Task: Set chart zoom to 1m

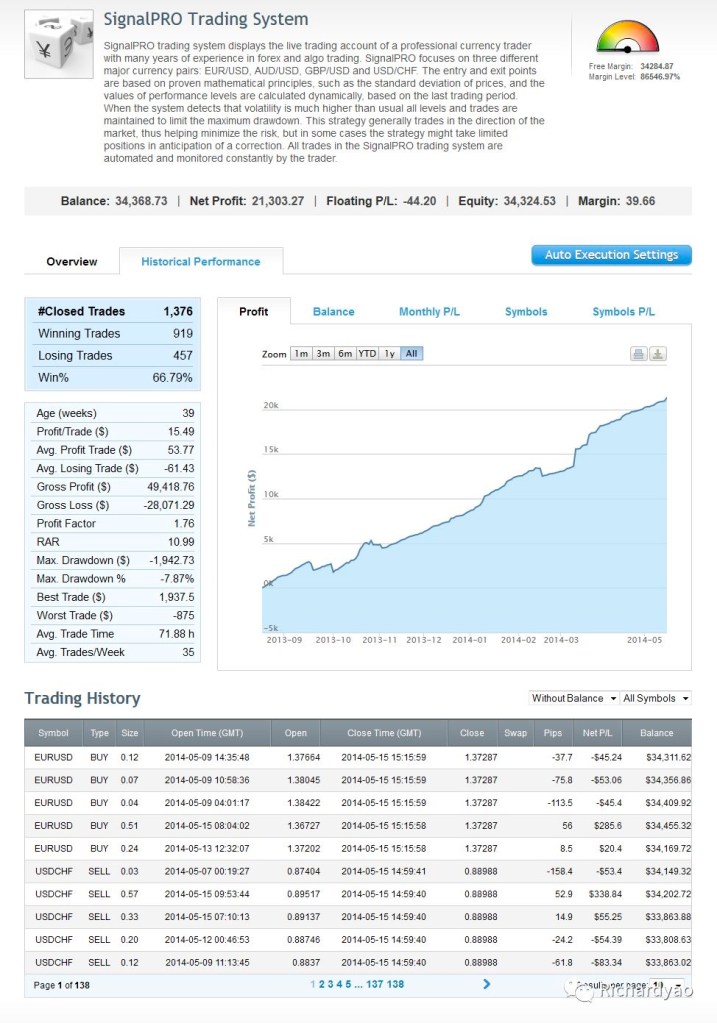Action: tap(300, 354)
